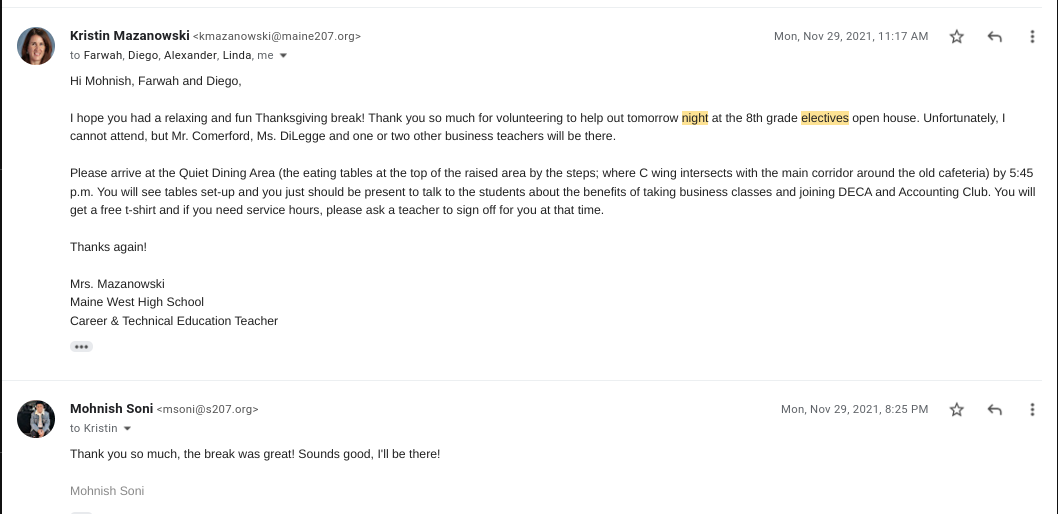Click the 8:25 PM timestamp

[x=854, y=409]
